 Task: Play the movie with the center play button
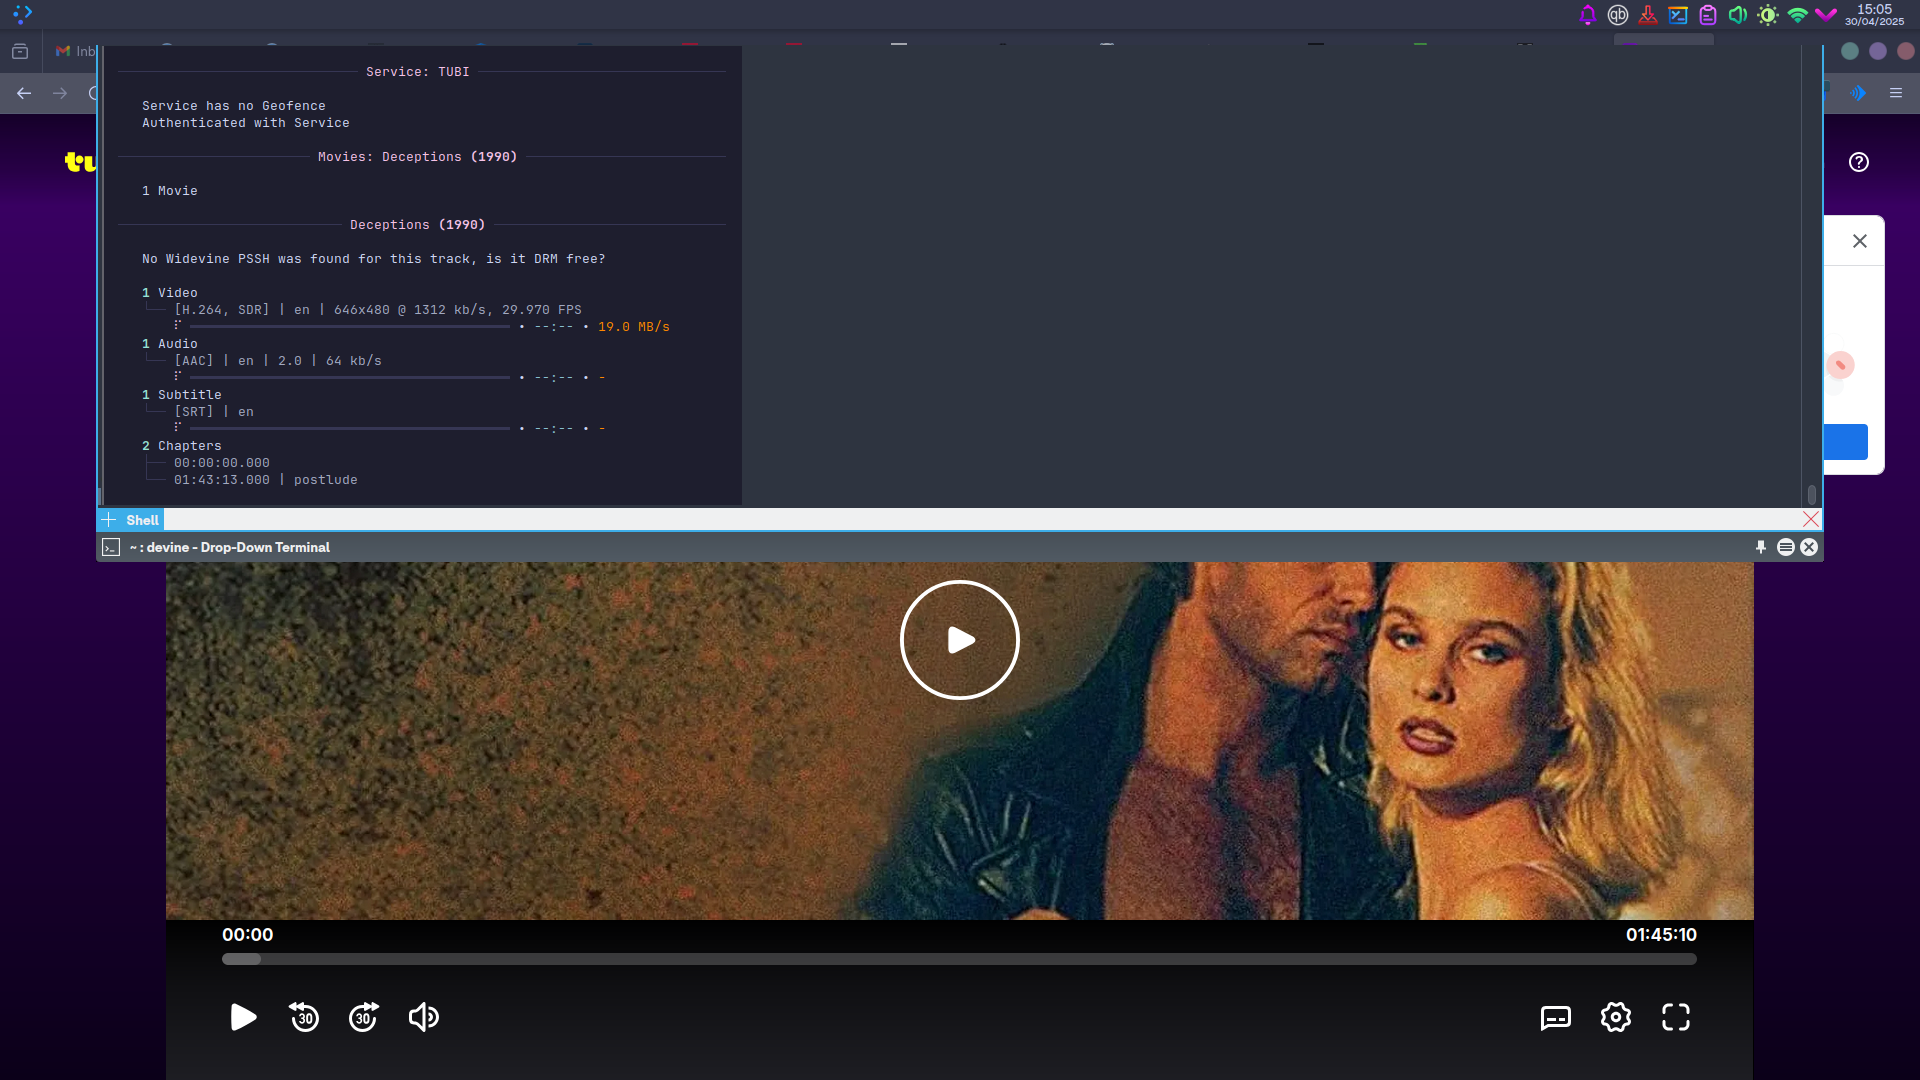click(959, 640)
